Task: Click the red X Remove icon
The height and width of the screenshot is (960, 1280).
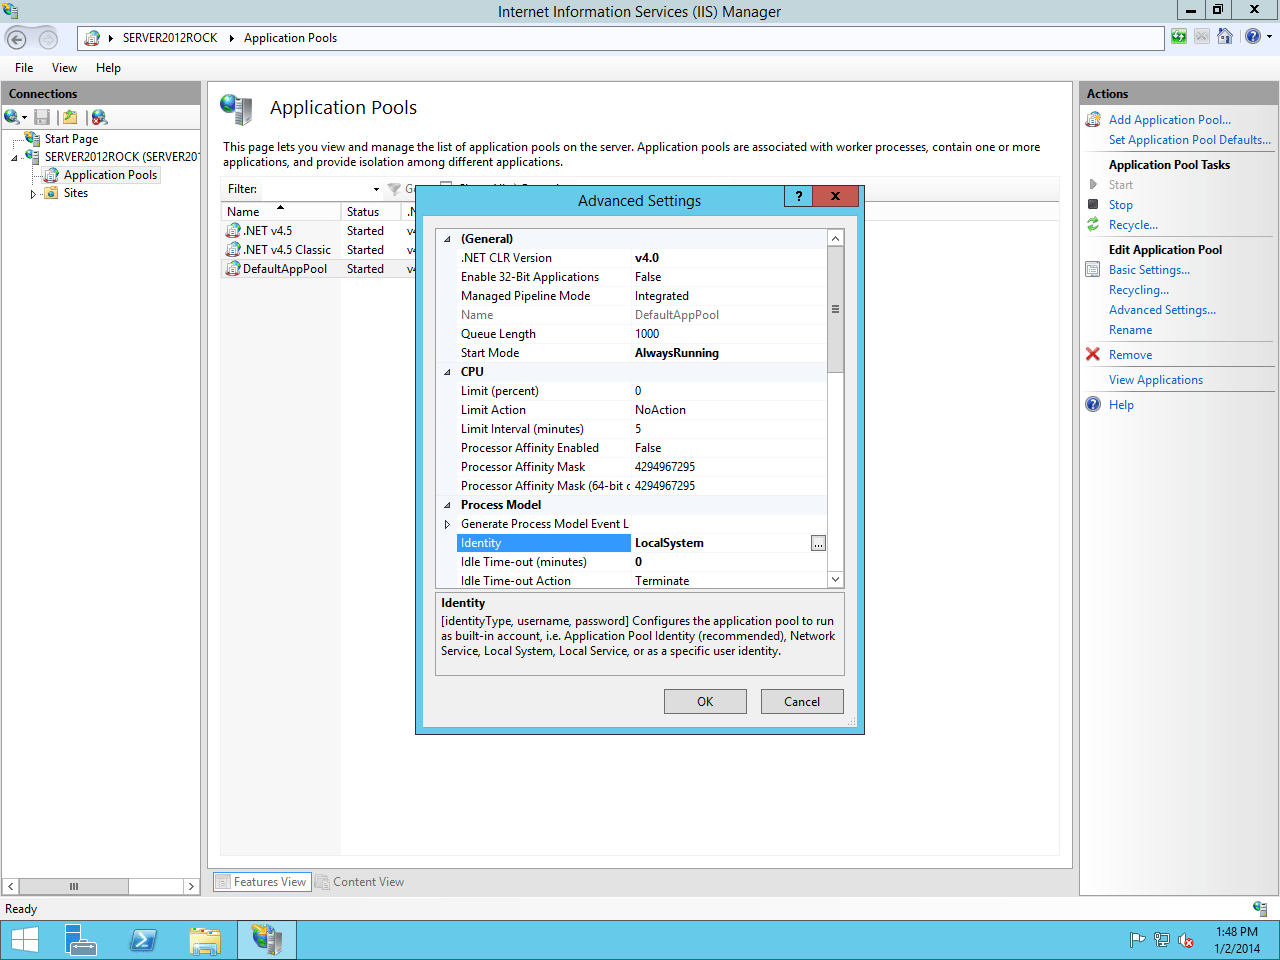Action: tap(1093, 354)
